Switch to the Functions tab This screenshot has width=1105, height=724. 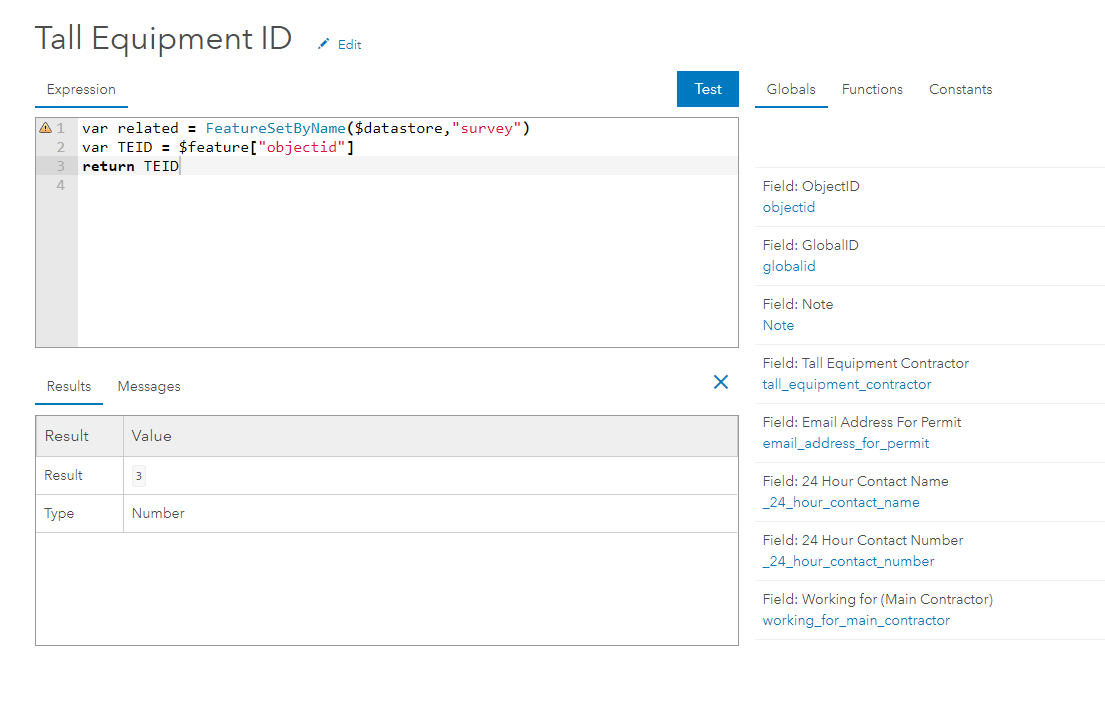872,89
